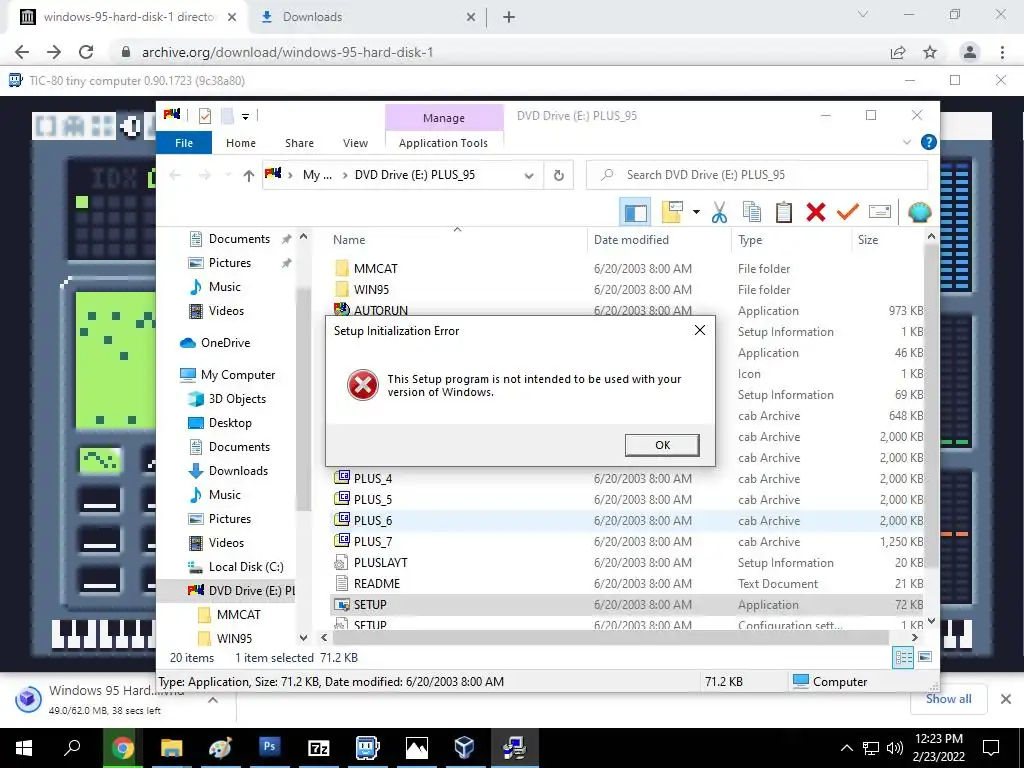Select the PLUS_7 cab archive
The height and width of the screenshot is (768, 1024).
pyautogui.click(x=372, y=541)
